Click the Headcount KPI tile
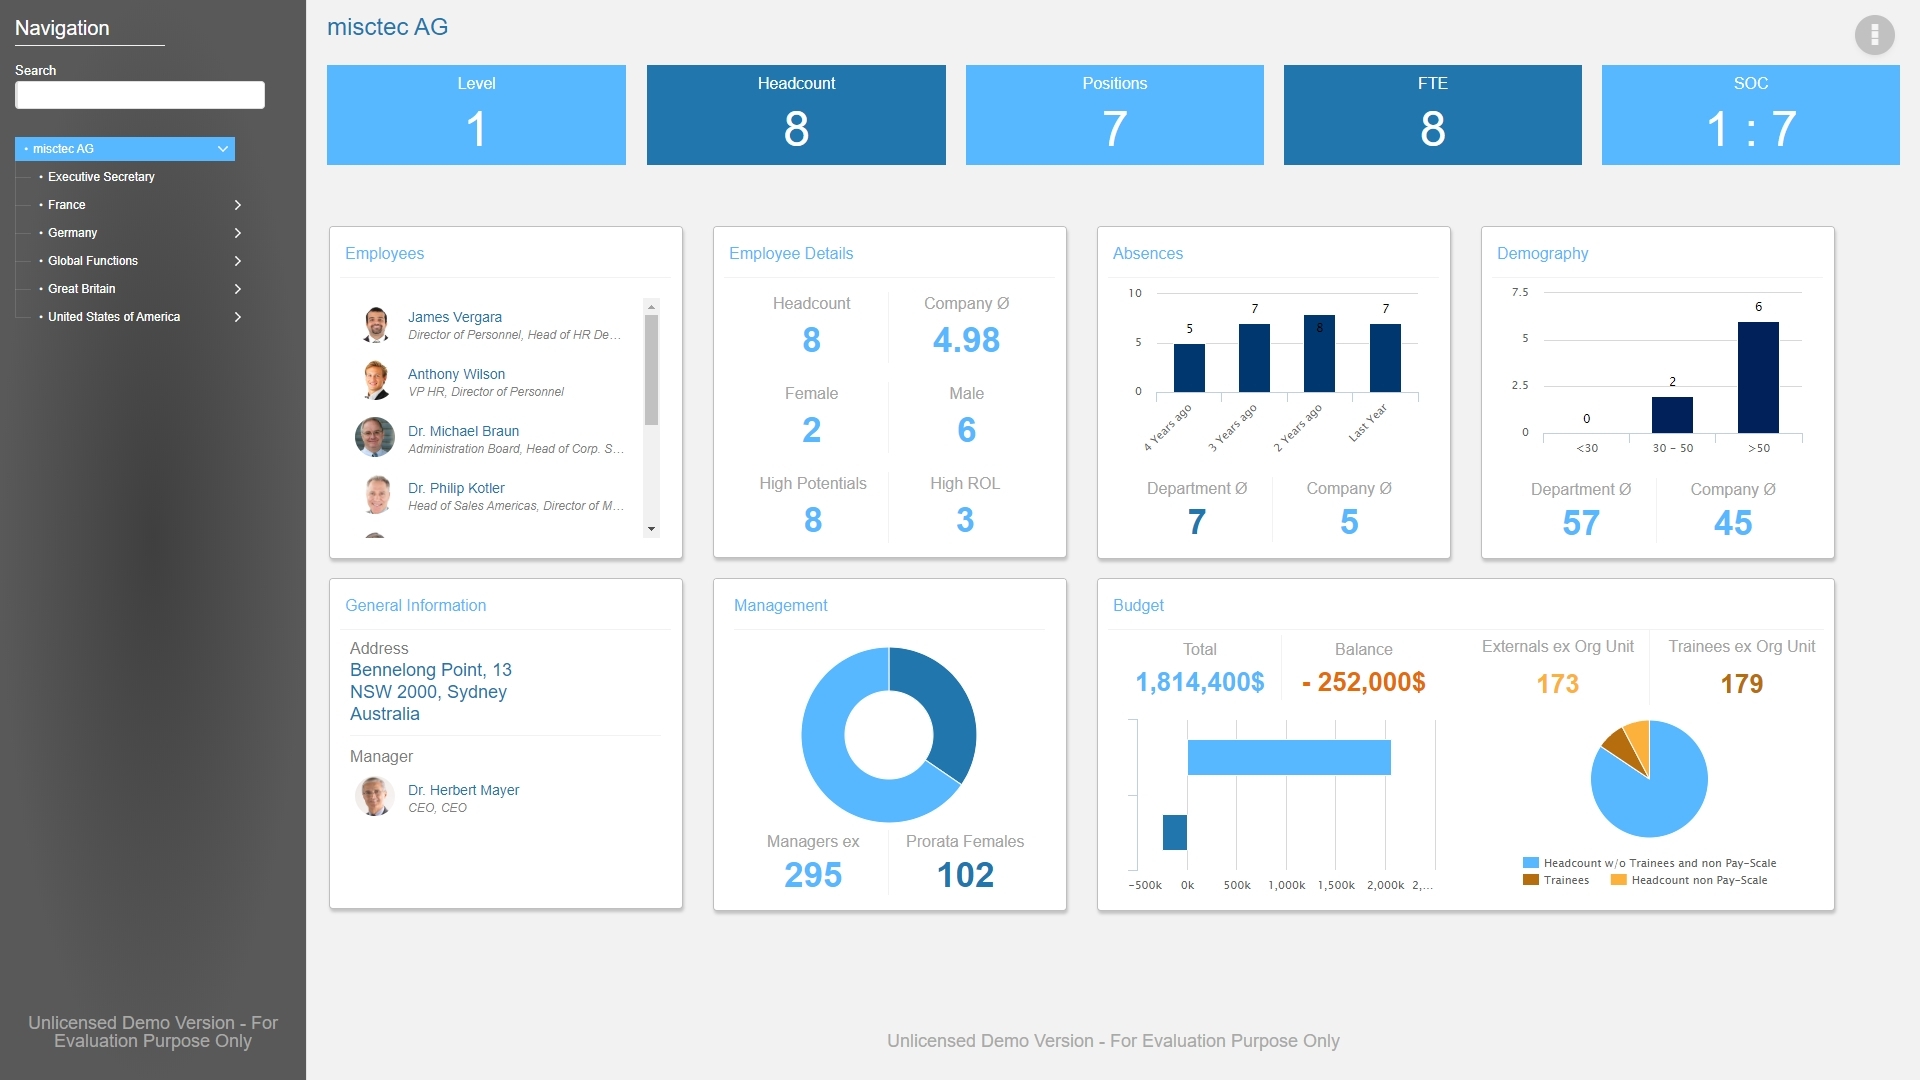Viewport: 1920px width, 1080px height. click(796, 115)
